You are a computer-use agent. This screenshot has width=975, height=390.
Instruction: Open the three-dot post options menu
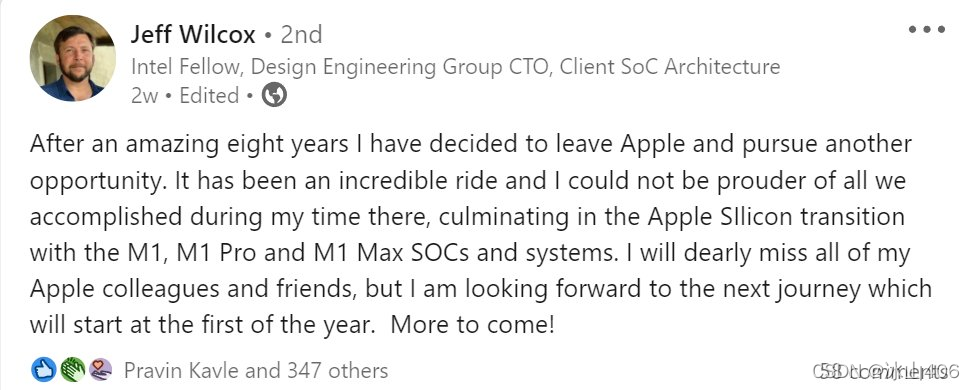[926, 29]
